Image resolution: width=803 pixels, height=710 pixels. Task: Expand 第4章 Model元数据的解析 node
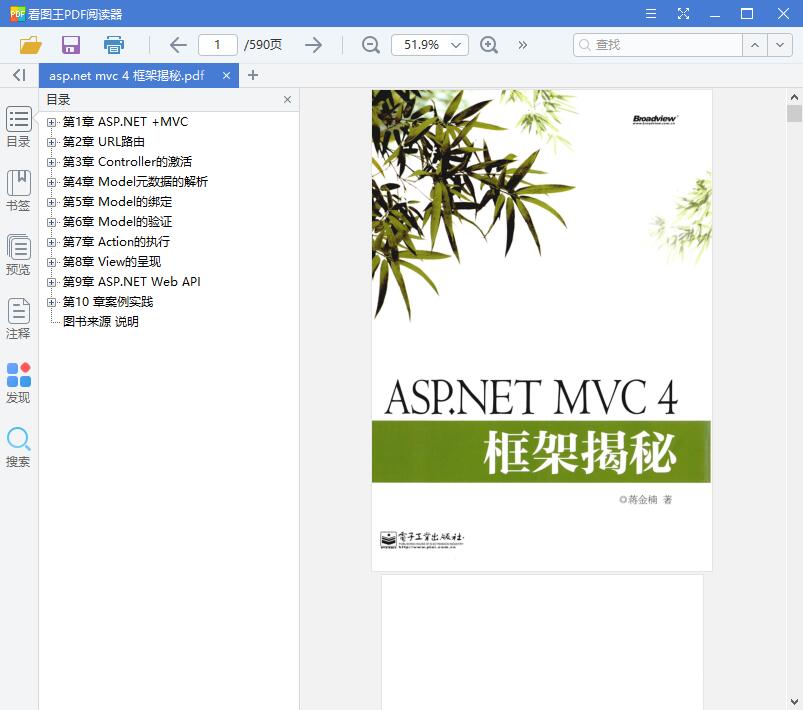pos(51,182)
